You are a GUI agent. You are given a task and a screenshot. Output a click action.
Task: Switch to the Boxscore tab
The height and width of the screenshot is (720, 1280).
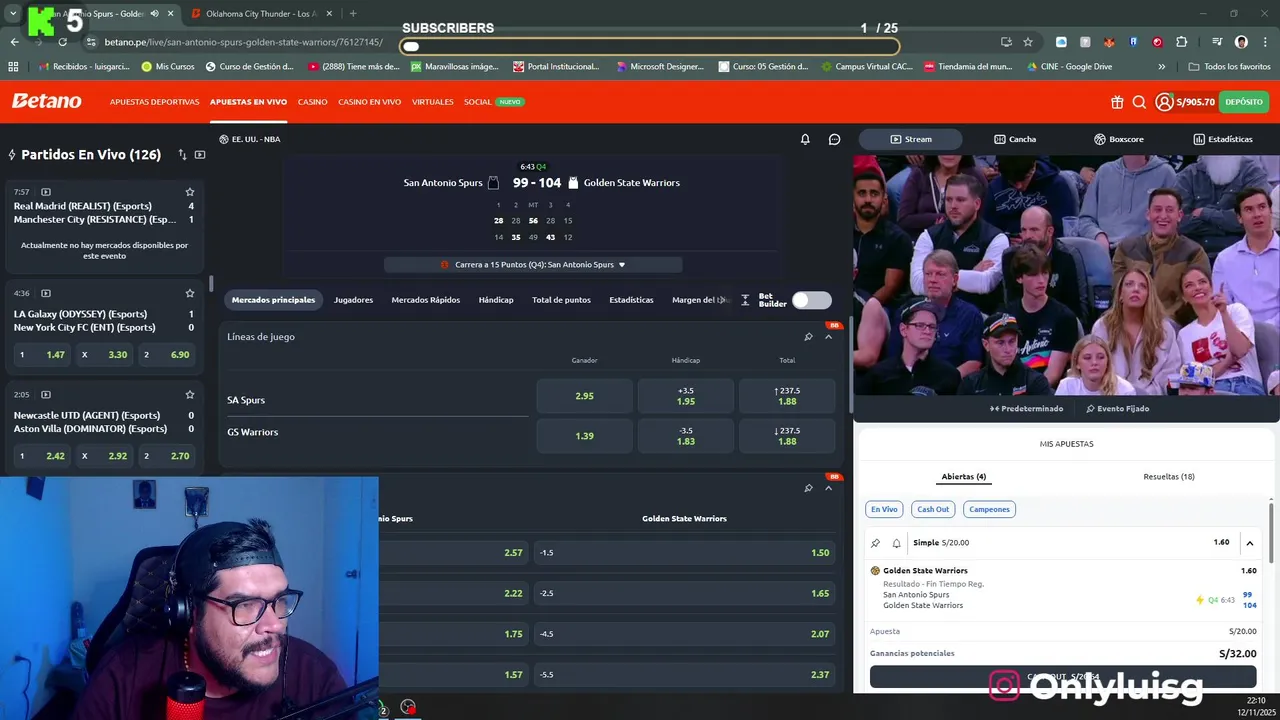tap(1118, 139)
